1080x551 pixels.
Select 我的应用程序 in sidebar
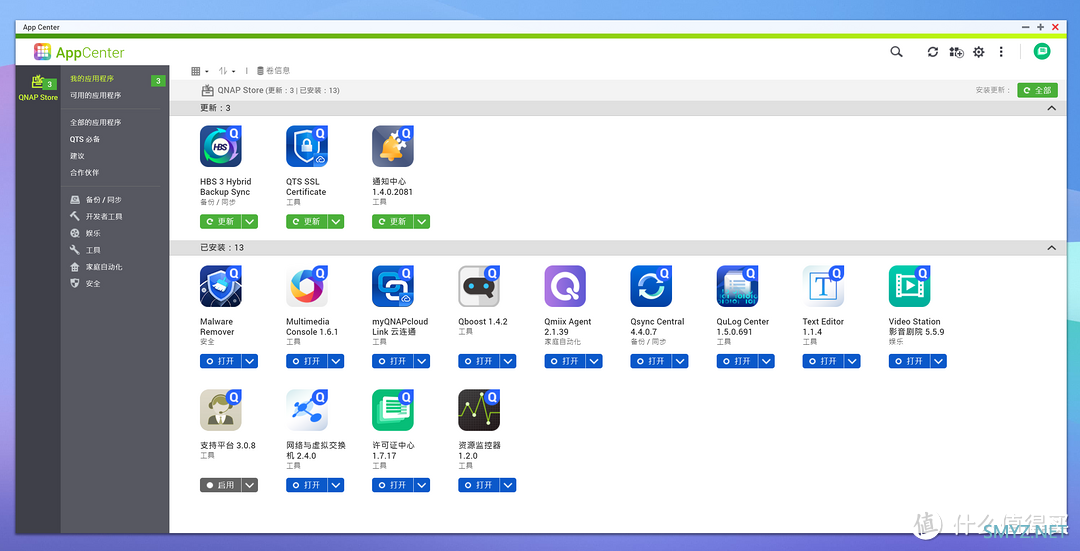pos(92,79)
